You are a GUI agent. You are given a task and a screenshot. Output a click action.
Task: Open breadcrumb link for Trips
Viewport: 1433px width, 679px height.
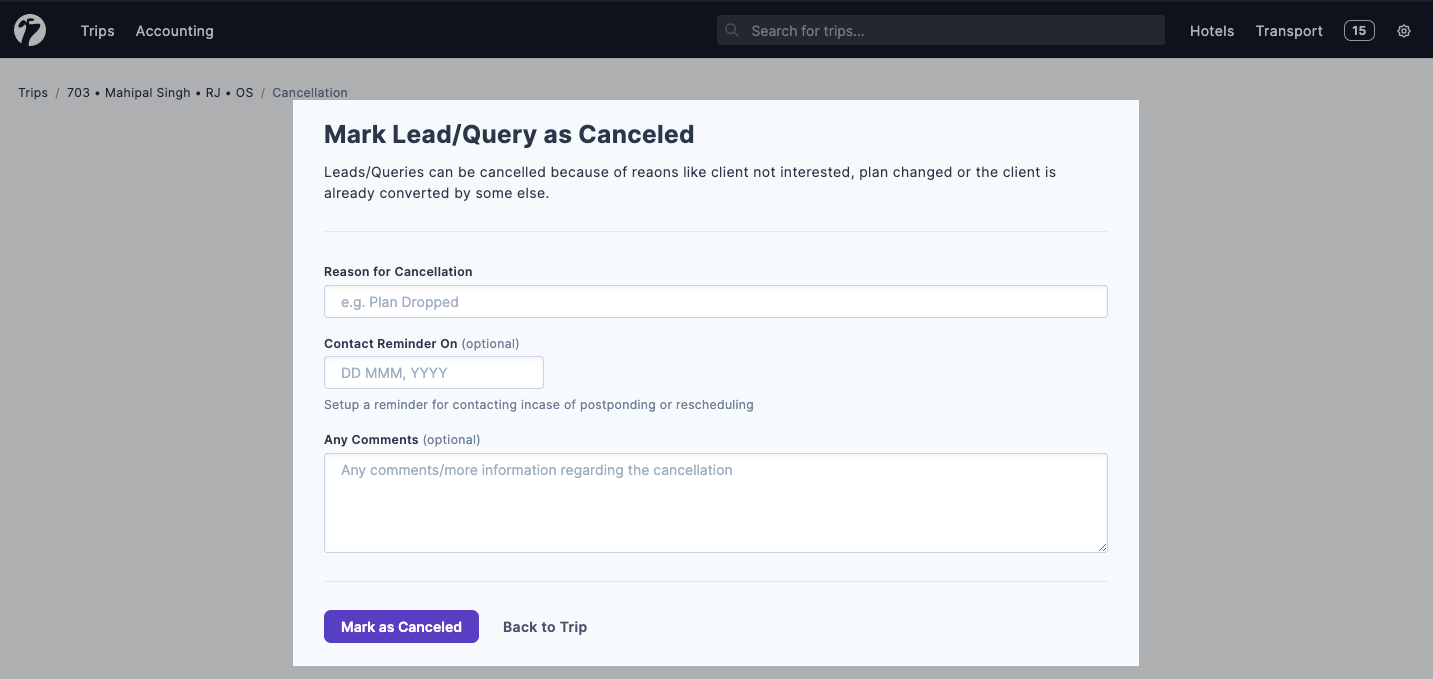31,92
